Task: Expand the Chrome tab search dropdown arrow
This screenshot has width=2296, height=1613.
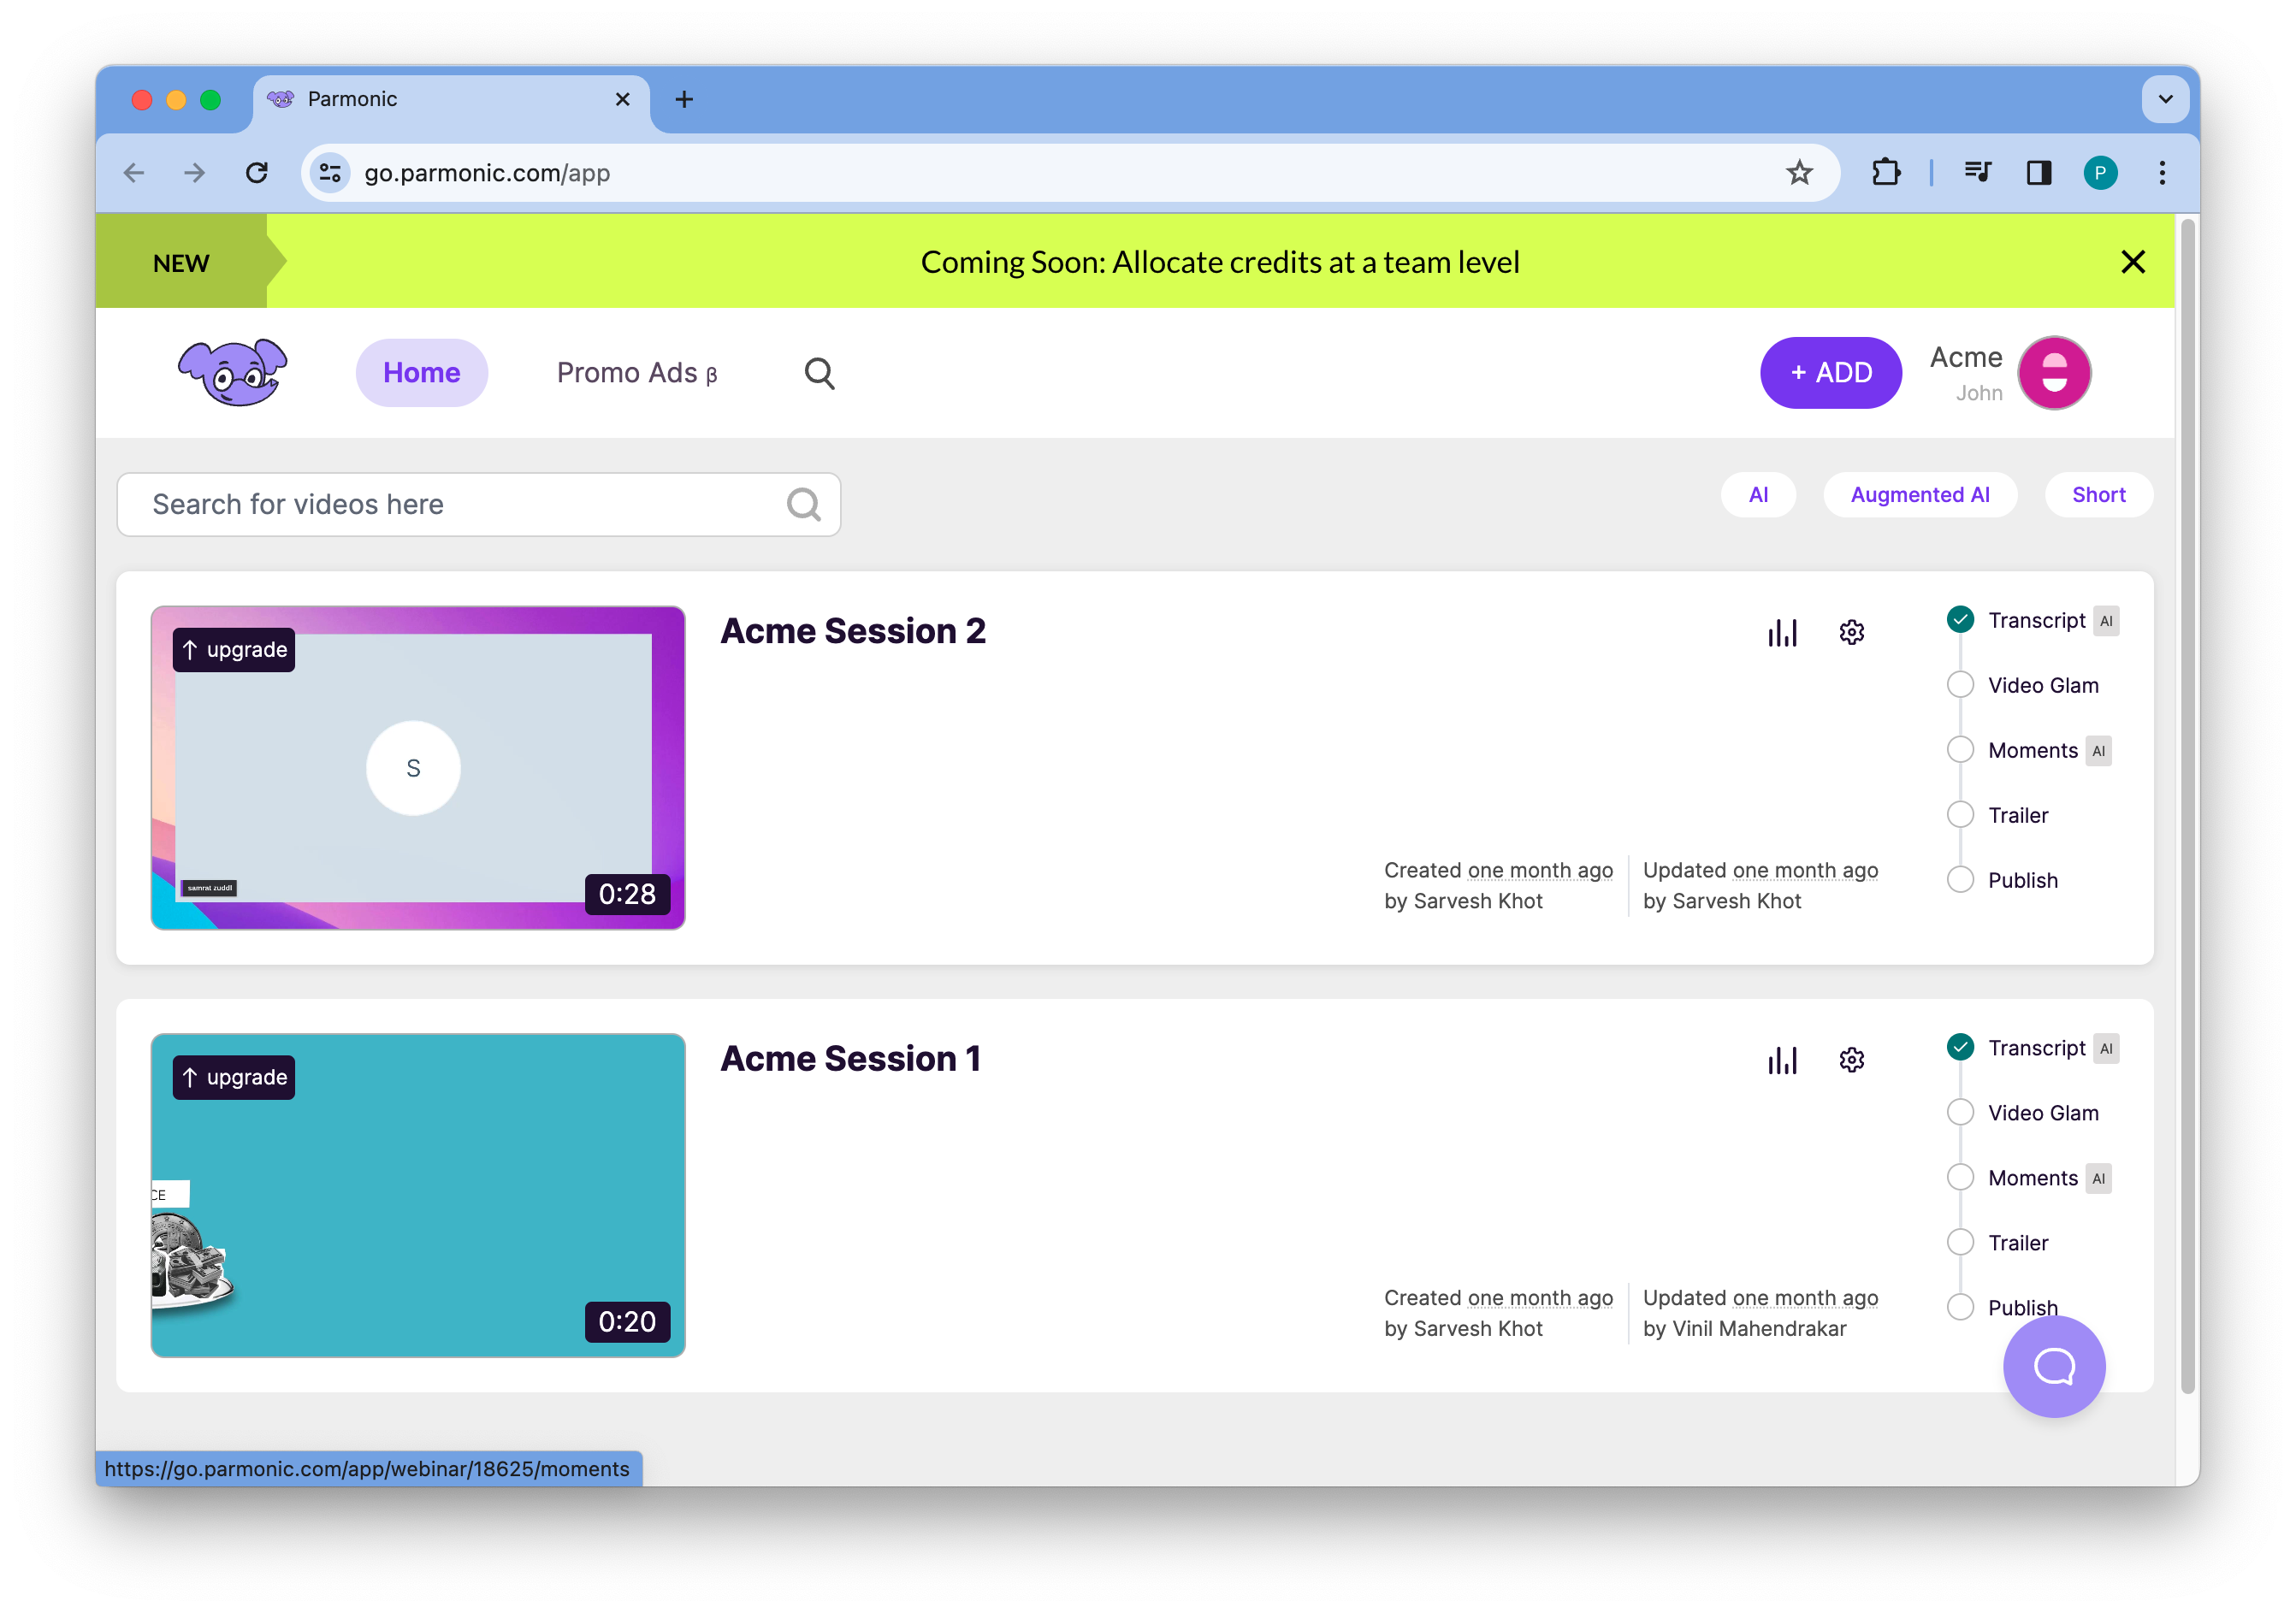Action: point(2165,99)
